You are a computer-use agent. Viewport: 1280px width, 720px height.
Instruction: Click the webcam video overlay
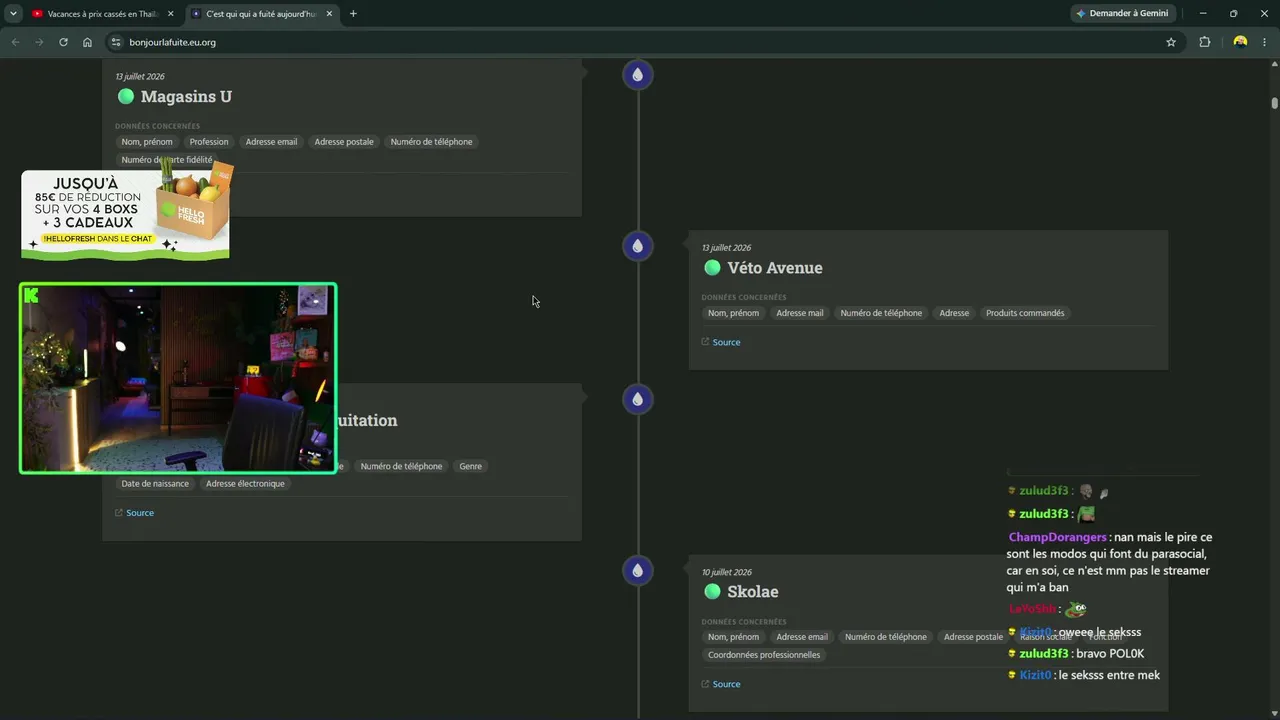tap(178, 378)
